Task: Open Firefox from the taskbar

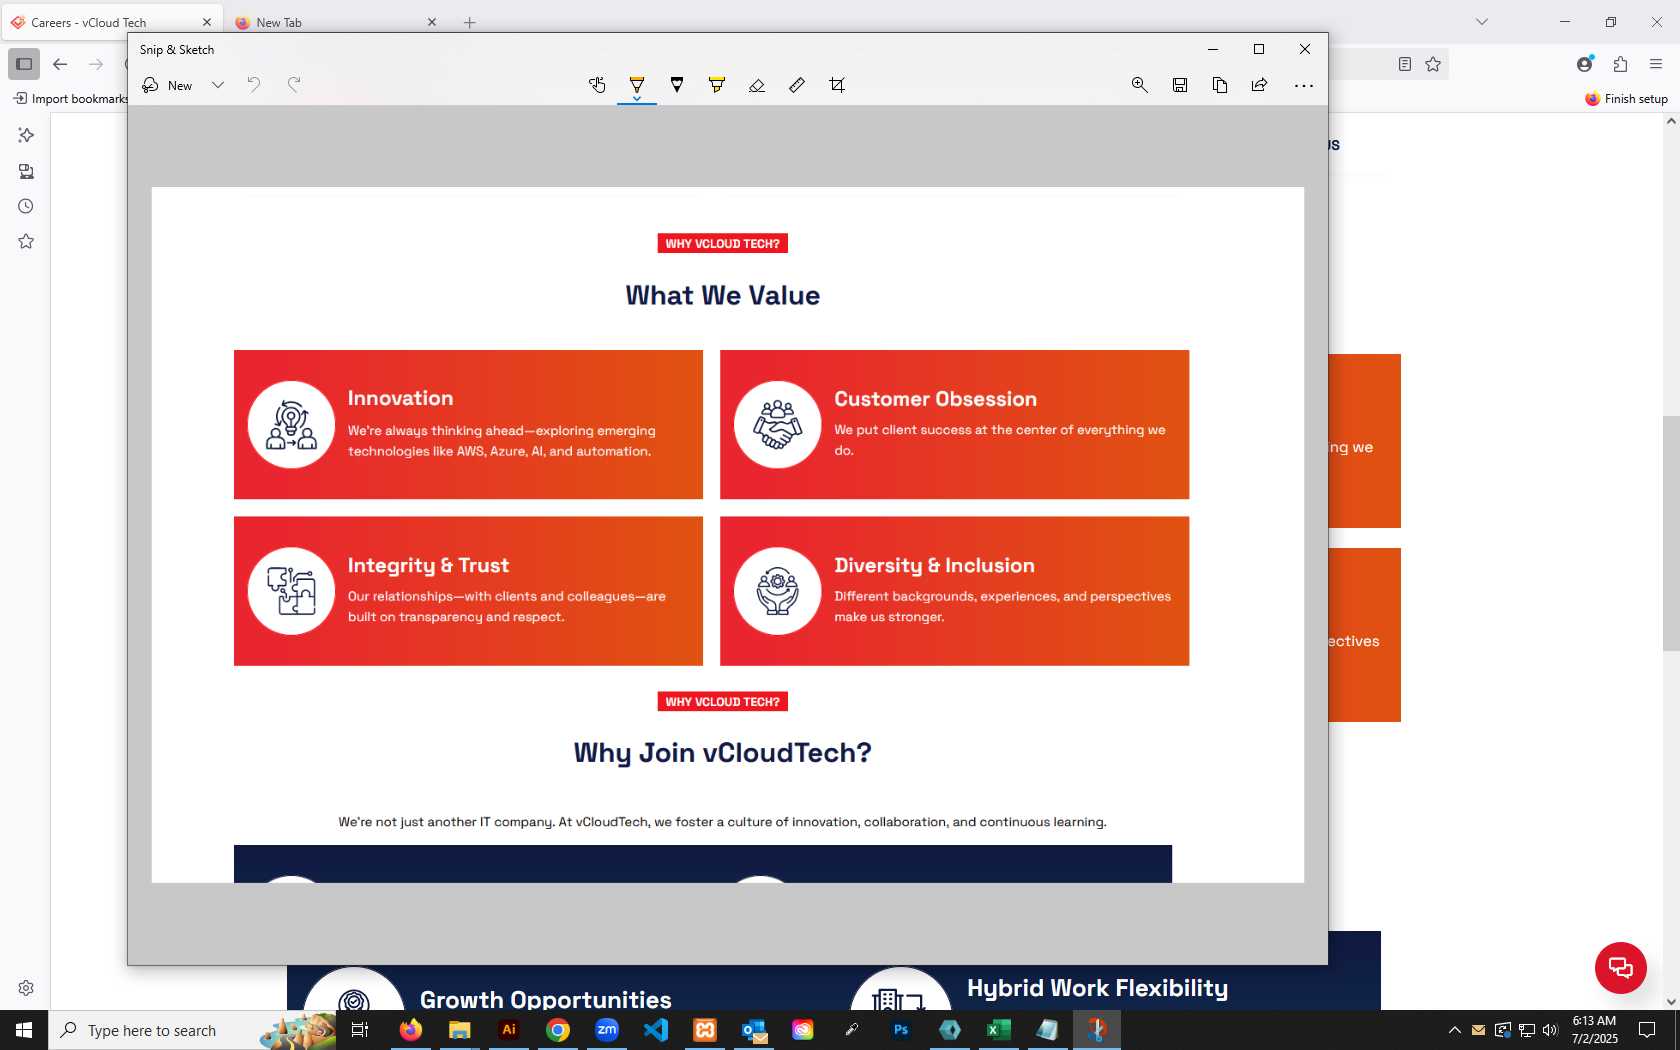Action: point(410,1030)
